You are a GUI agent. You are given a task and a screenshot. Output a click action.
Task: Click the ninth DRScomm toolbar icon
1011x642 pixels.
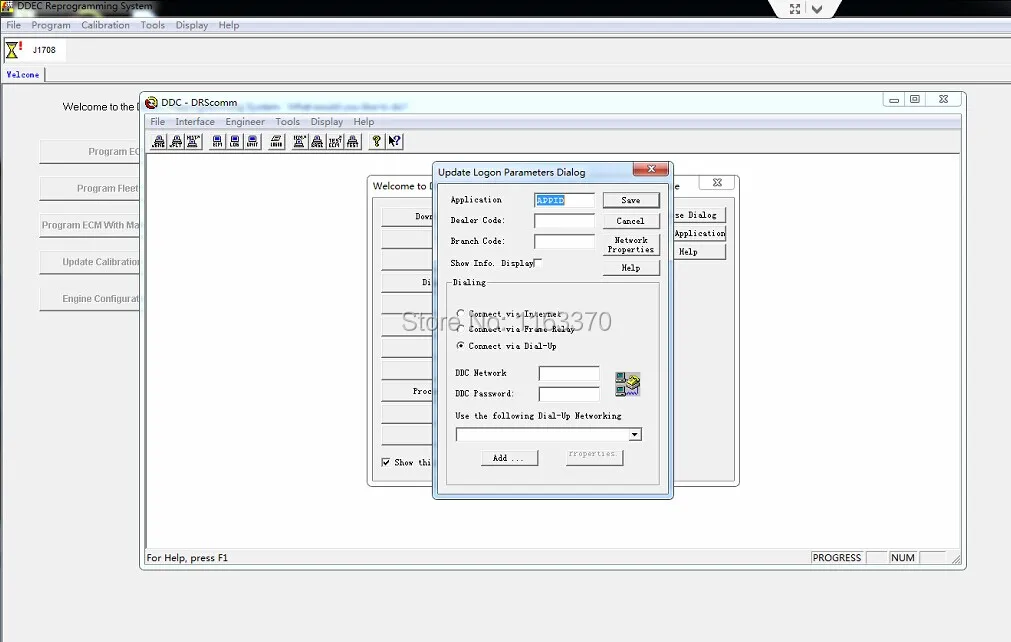pyautogui.click(x=317, y=142)
